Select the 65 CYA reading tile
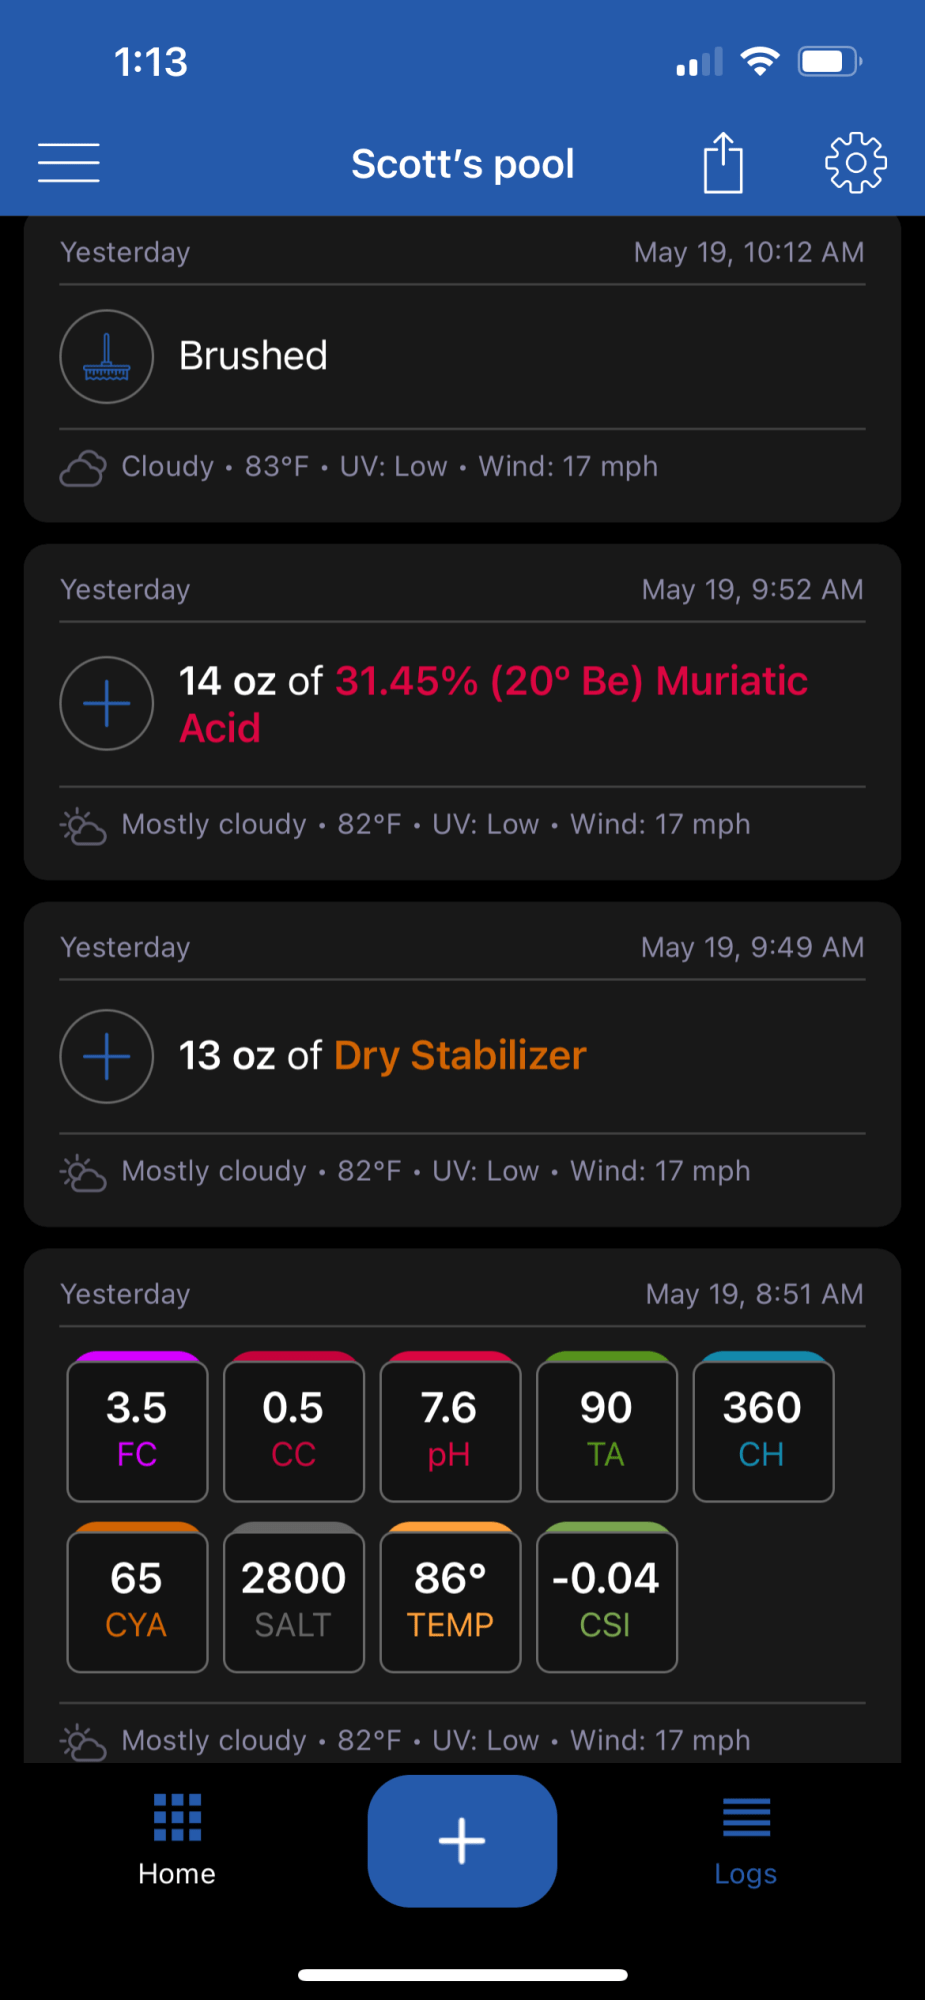The image size is (925, 2000). pyautogui.click(x=137, y=1598)
